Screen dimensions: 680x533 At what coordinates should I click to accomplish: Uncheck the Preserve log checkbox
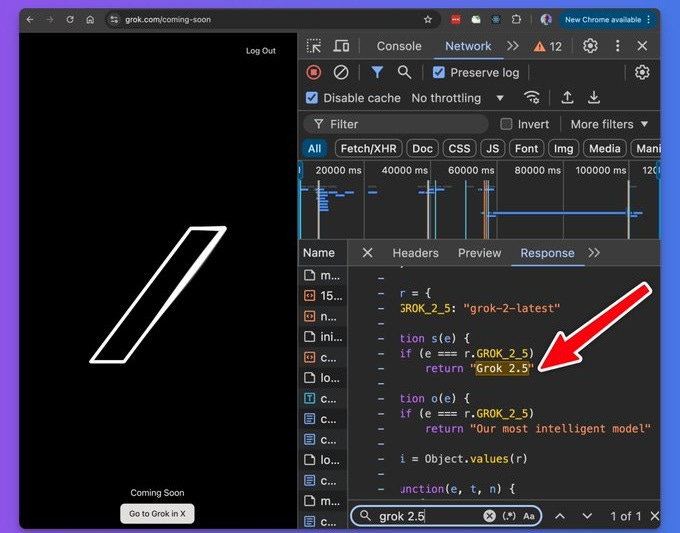click(439, 72)
